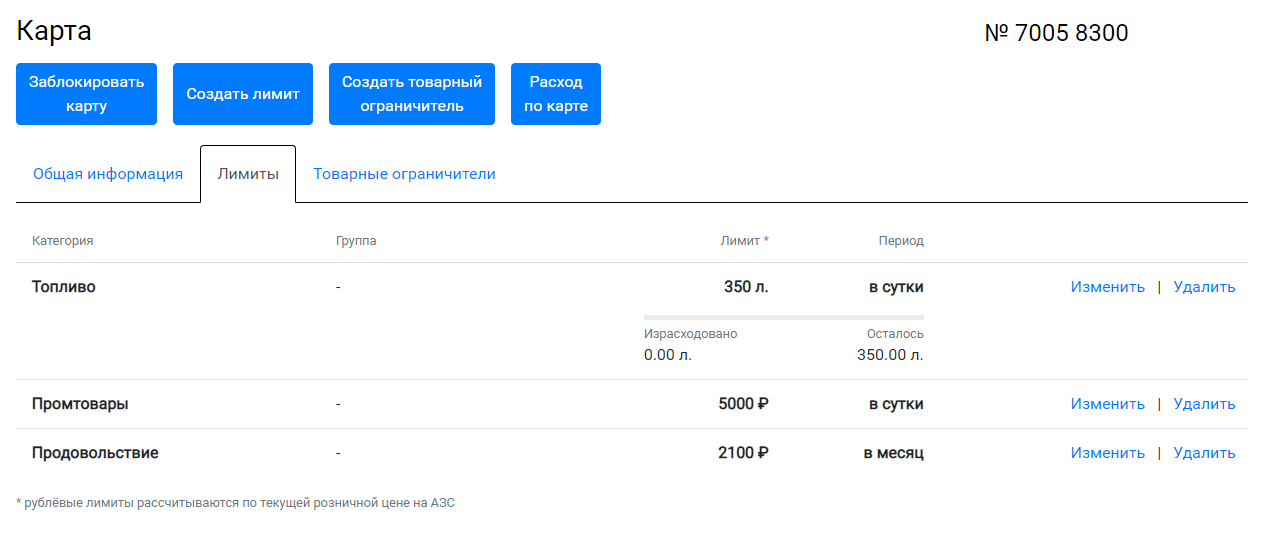The height and width of the screenshot is (545, 1270).
Task: Click Изменить for the Топливо limit
Action: click(1107, 287)
